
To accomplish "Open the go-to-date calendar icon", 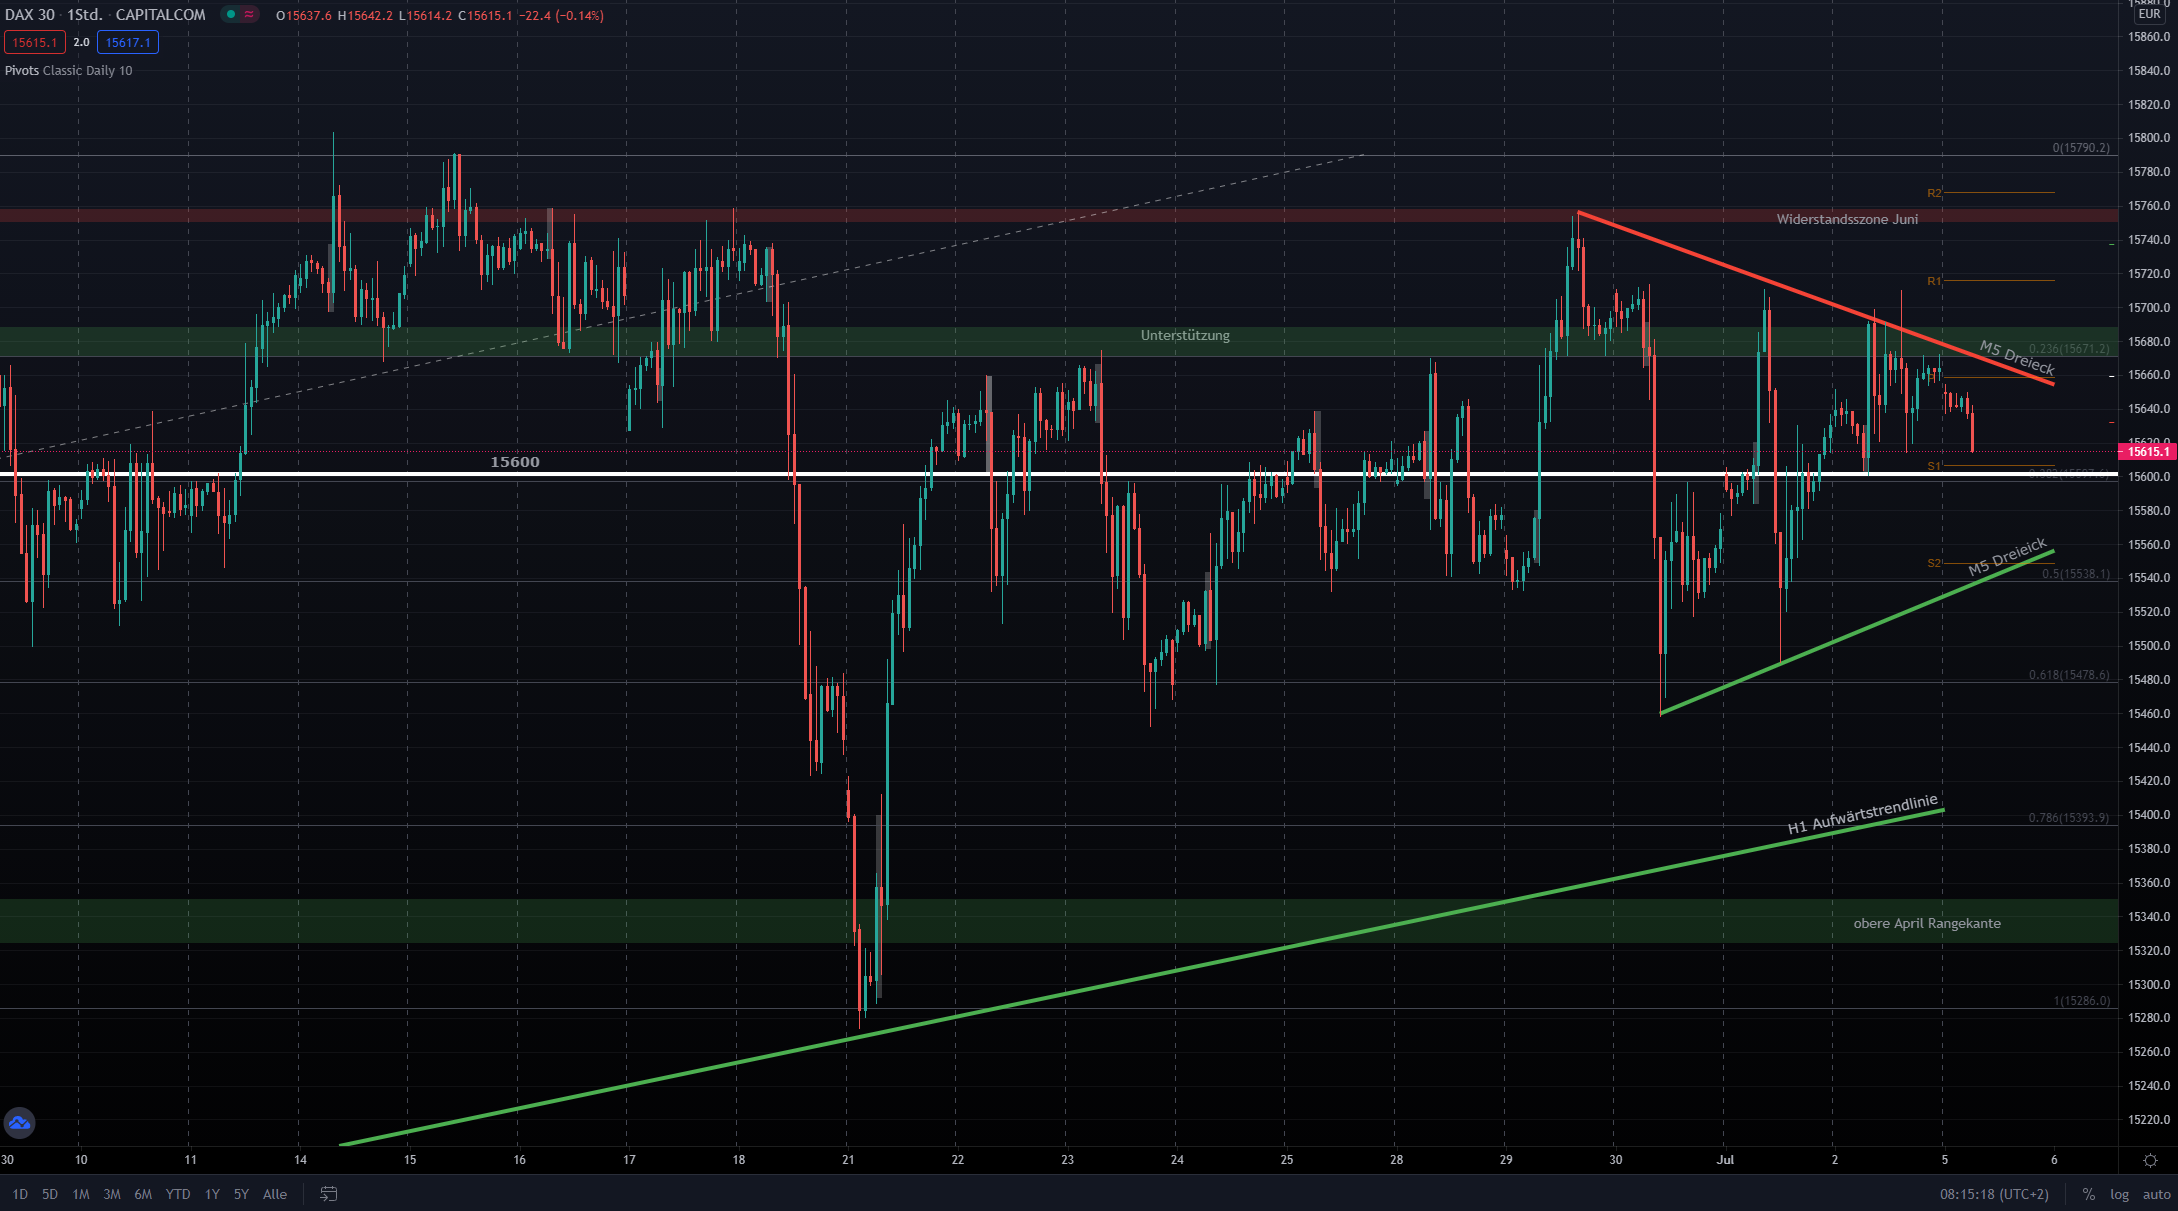I will (328, 1194).
